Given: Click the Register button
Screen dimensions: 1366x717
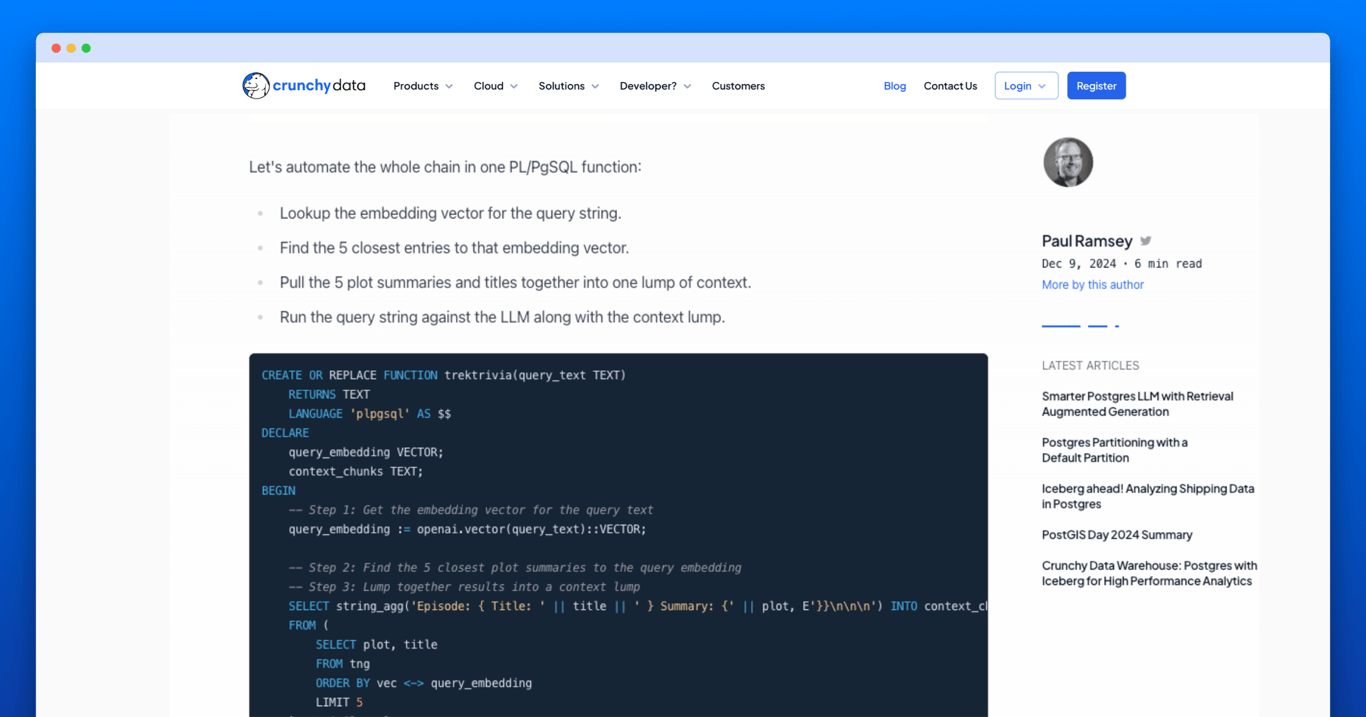Looking at the screenshot, I should 1096,85.
